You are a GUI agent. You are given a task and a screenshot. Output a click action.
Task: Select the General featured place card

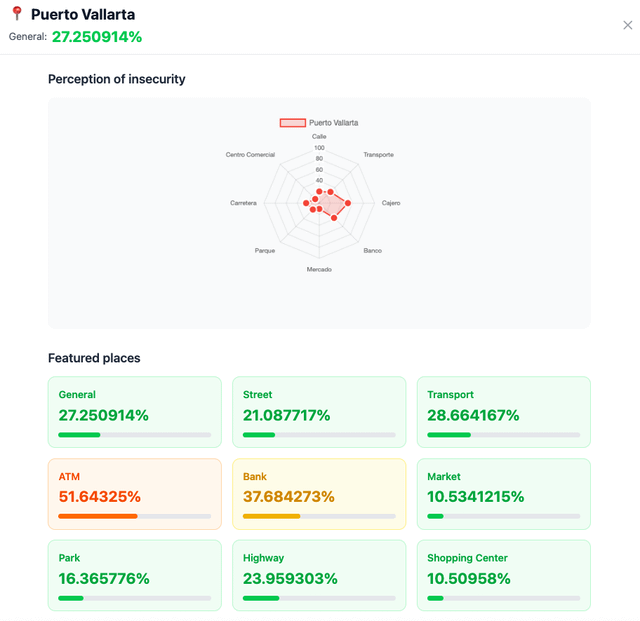135,412
